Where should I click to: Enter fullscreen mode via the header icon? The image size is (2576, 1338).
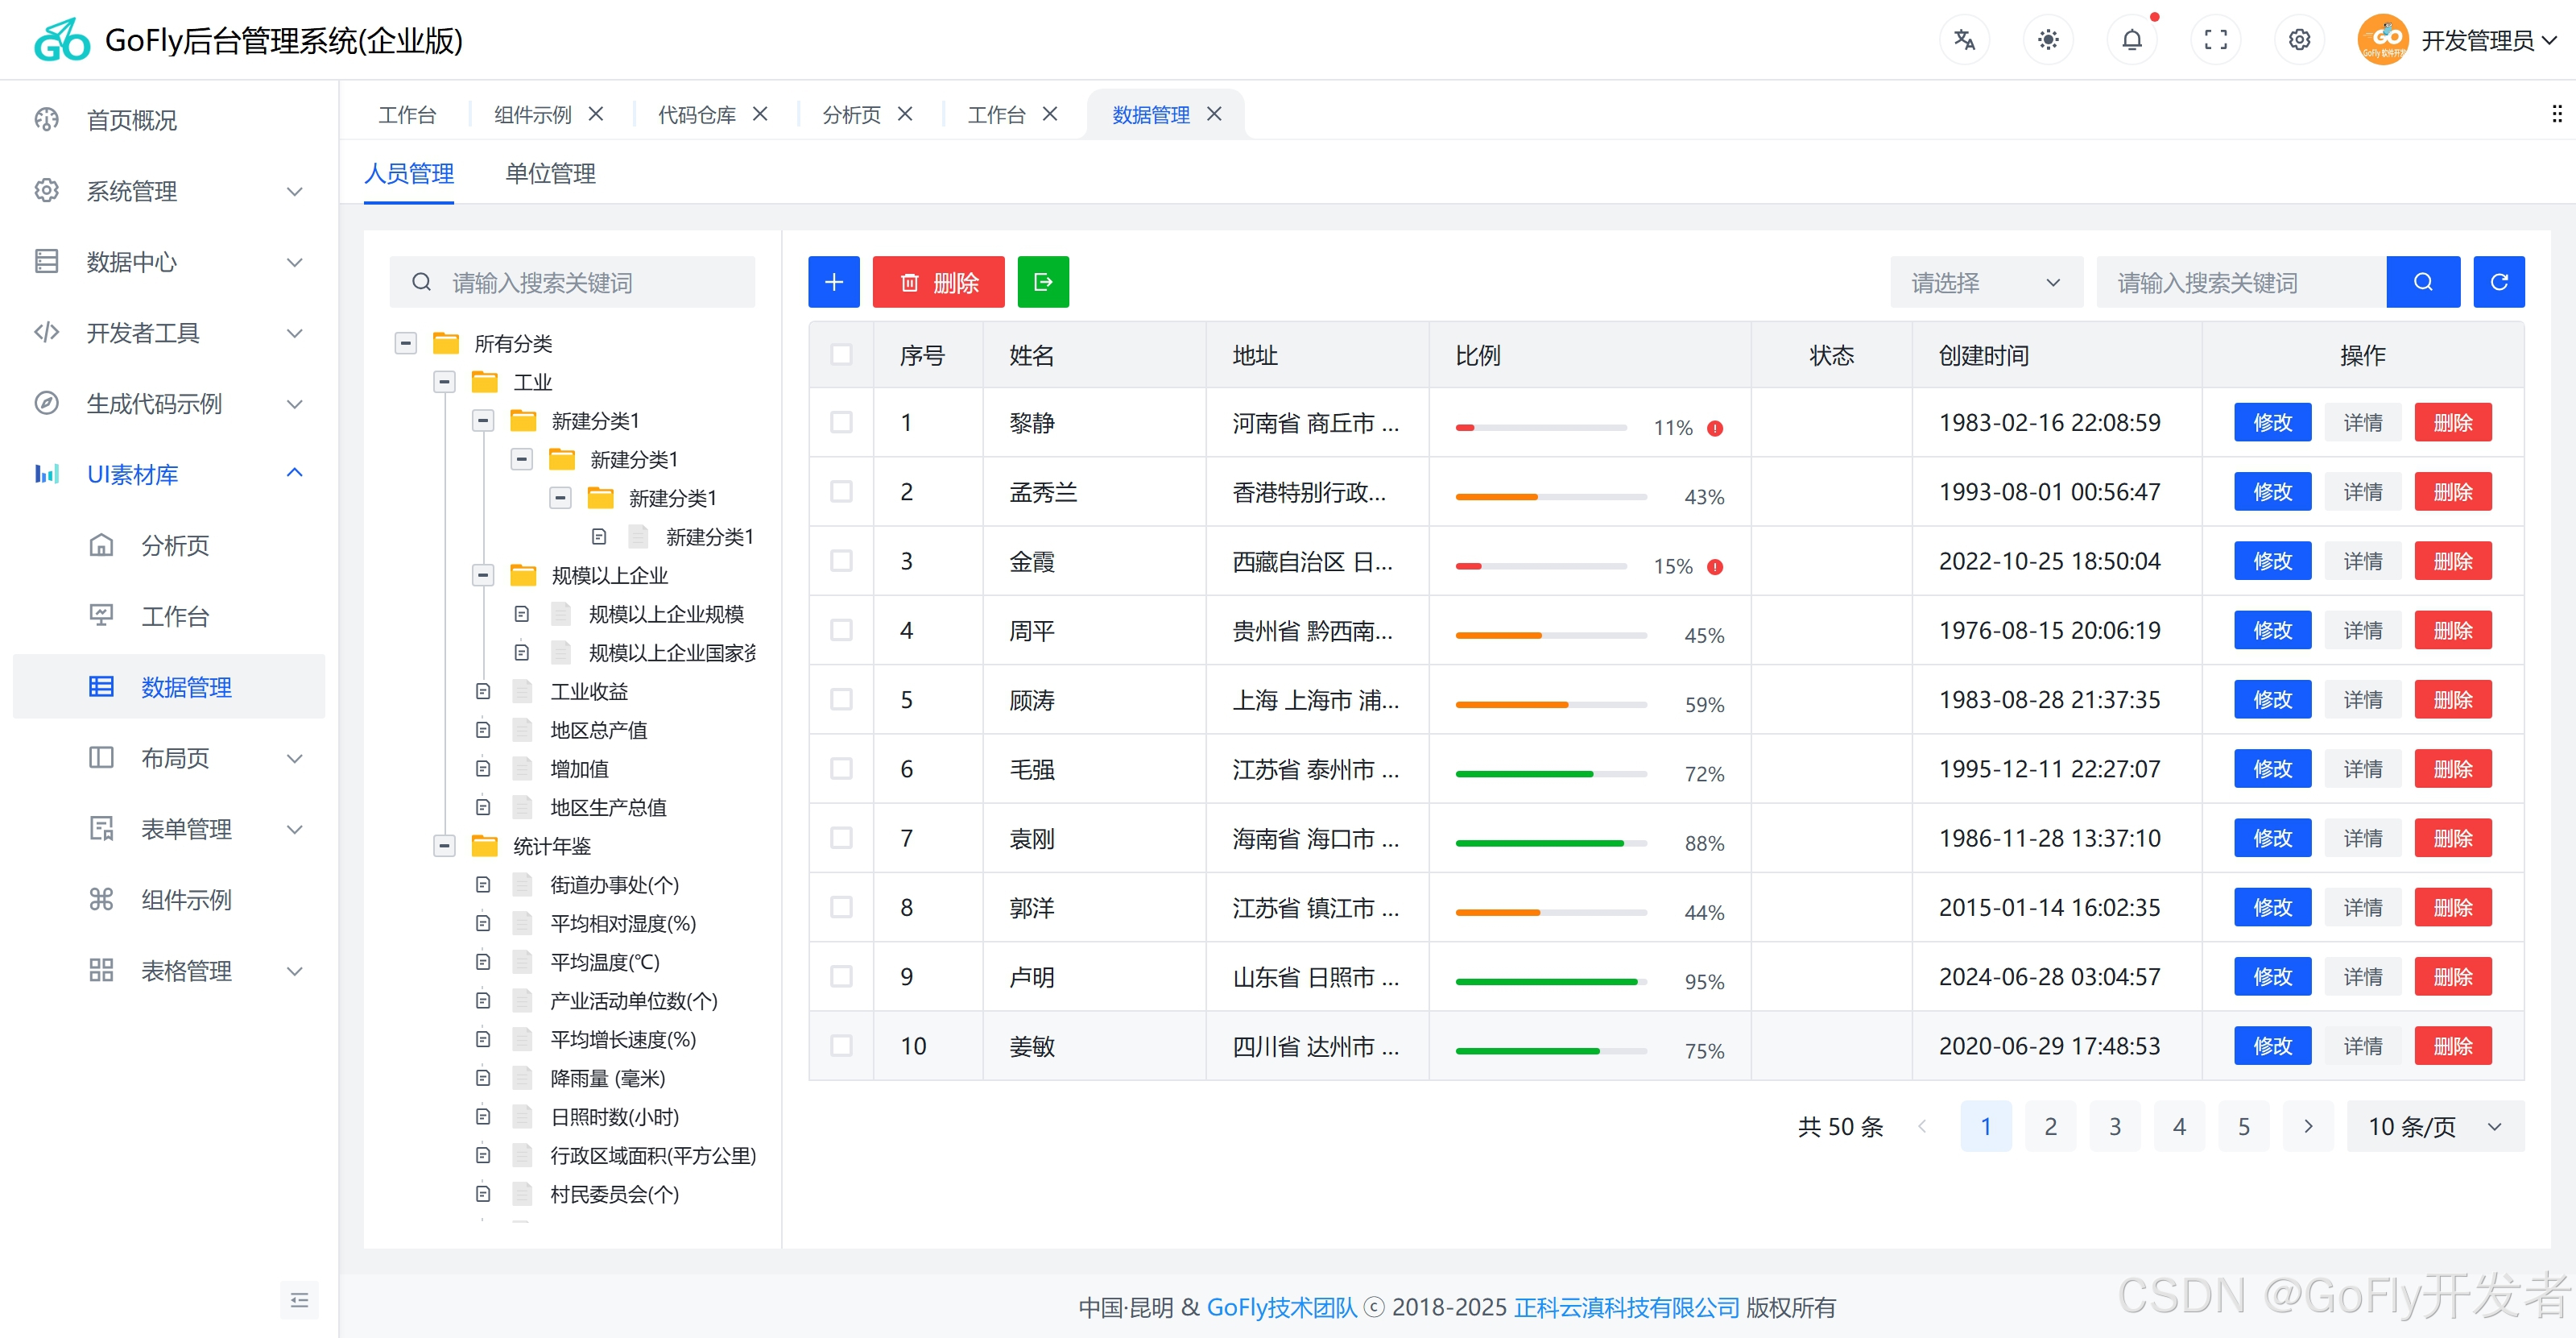[2216, 40]
